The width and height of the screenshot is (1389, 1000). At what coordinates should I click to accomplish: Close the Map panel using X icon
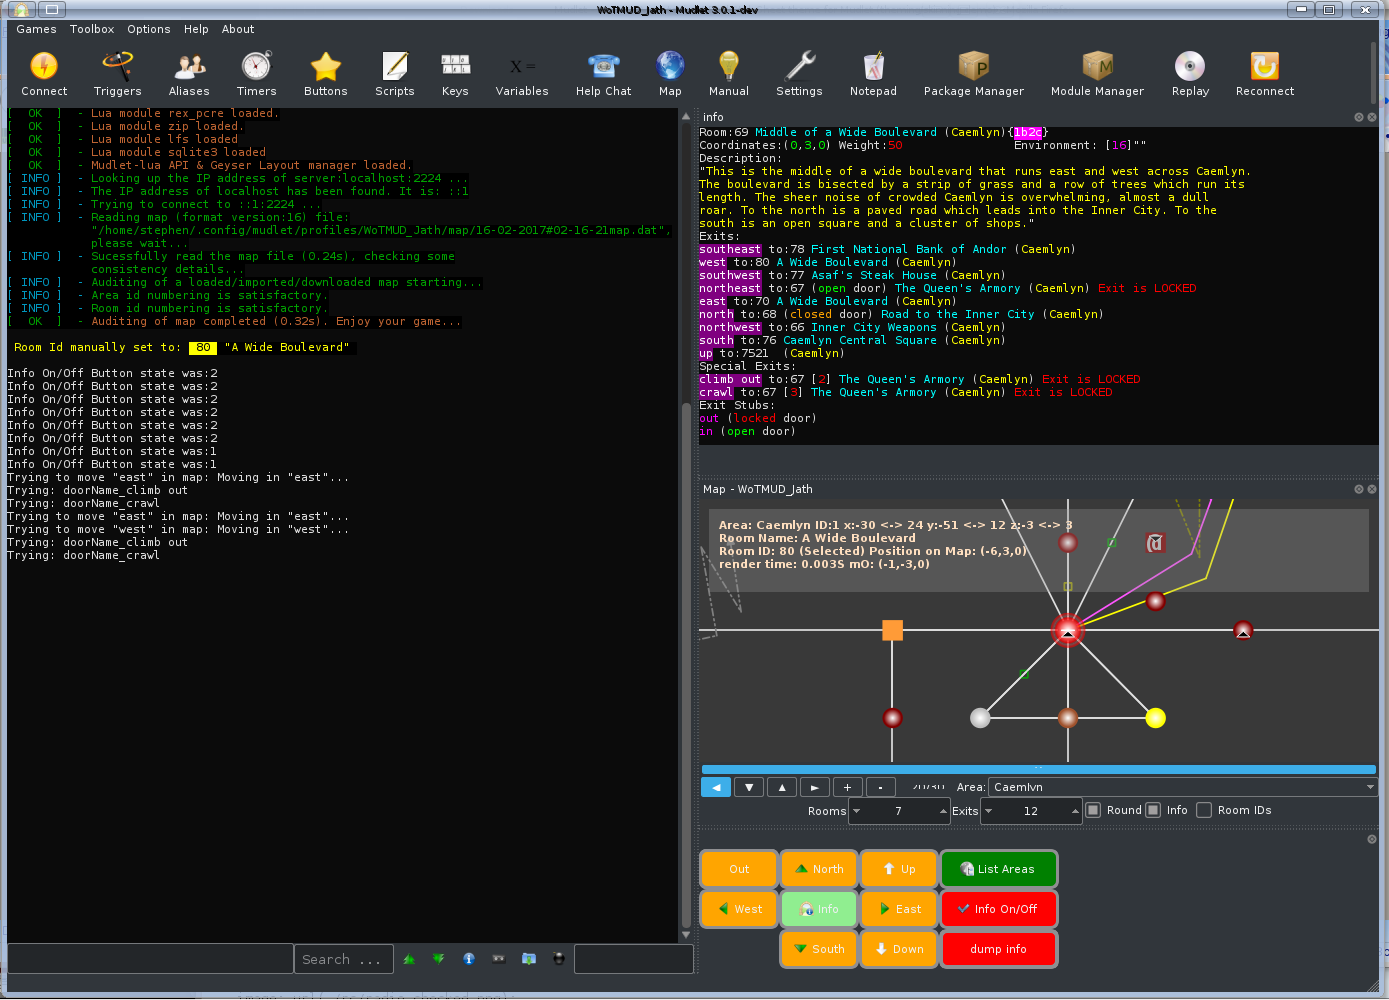coord(1372,489)
